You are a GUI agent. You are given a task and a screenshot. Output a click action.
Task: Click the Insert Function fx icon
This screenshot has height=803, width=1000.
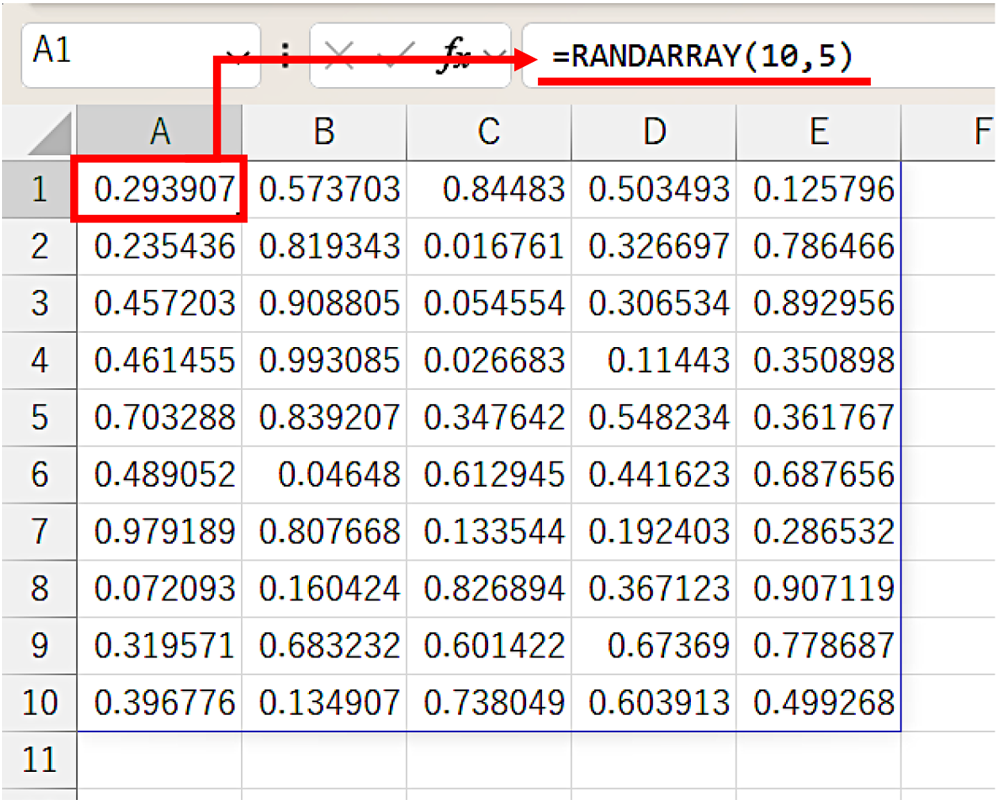455,56
